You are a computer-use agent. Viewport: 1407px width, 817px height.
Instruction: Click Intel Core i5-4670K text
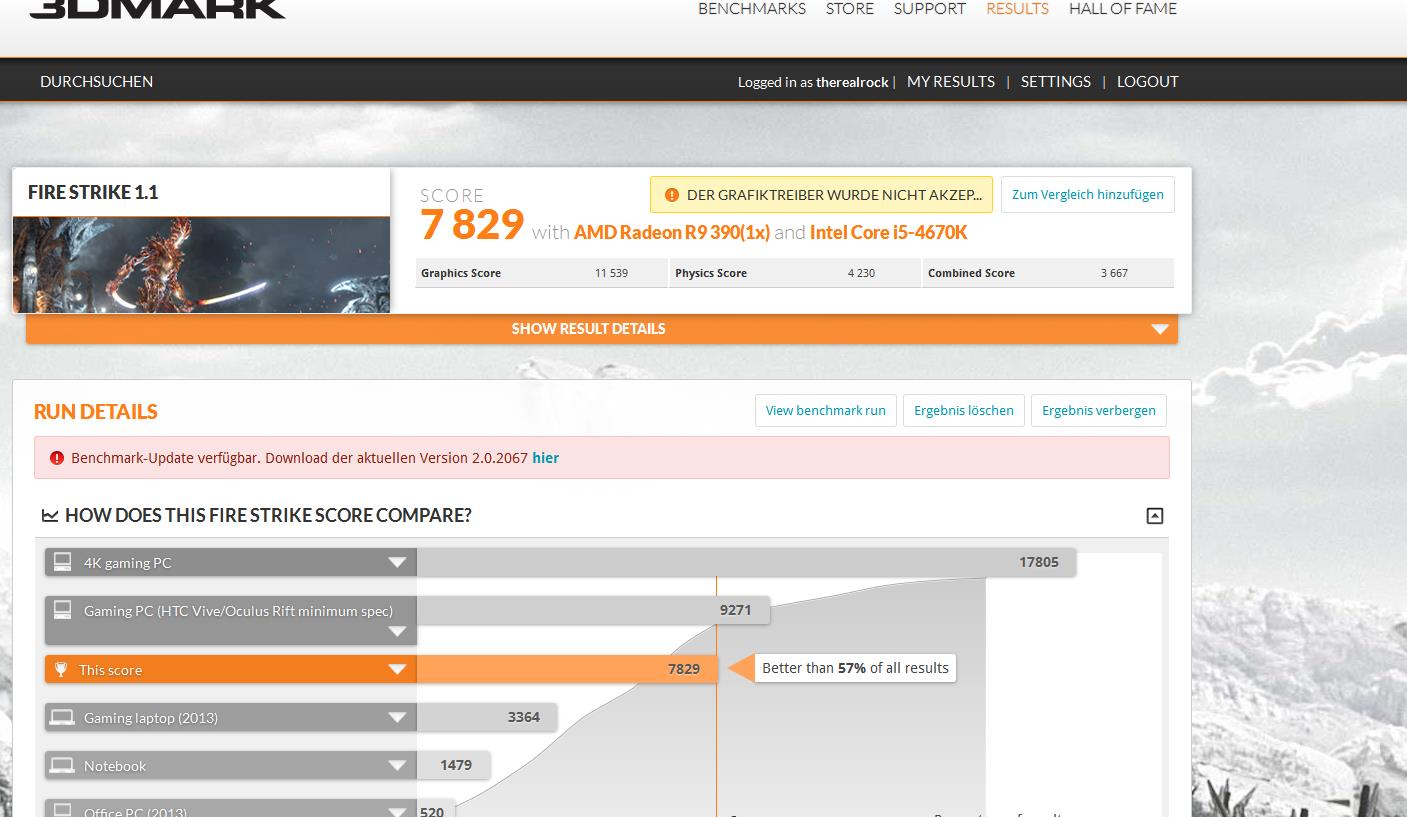[889, 233]
